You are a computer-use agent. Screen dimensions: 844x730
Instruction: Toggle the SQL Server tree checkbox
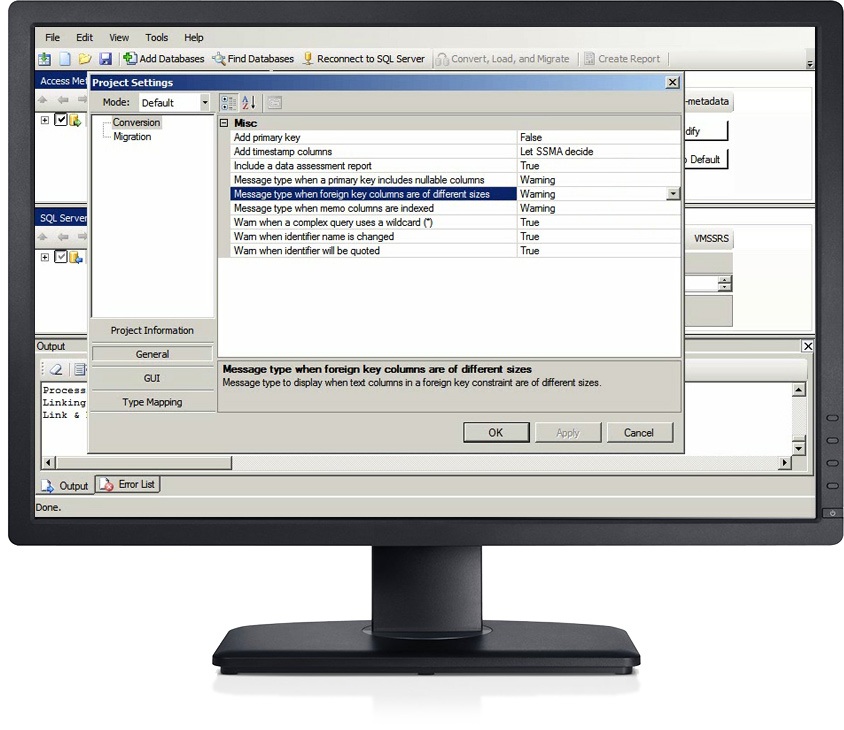(61, 257)
